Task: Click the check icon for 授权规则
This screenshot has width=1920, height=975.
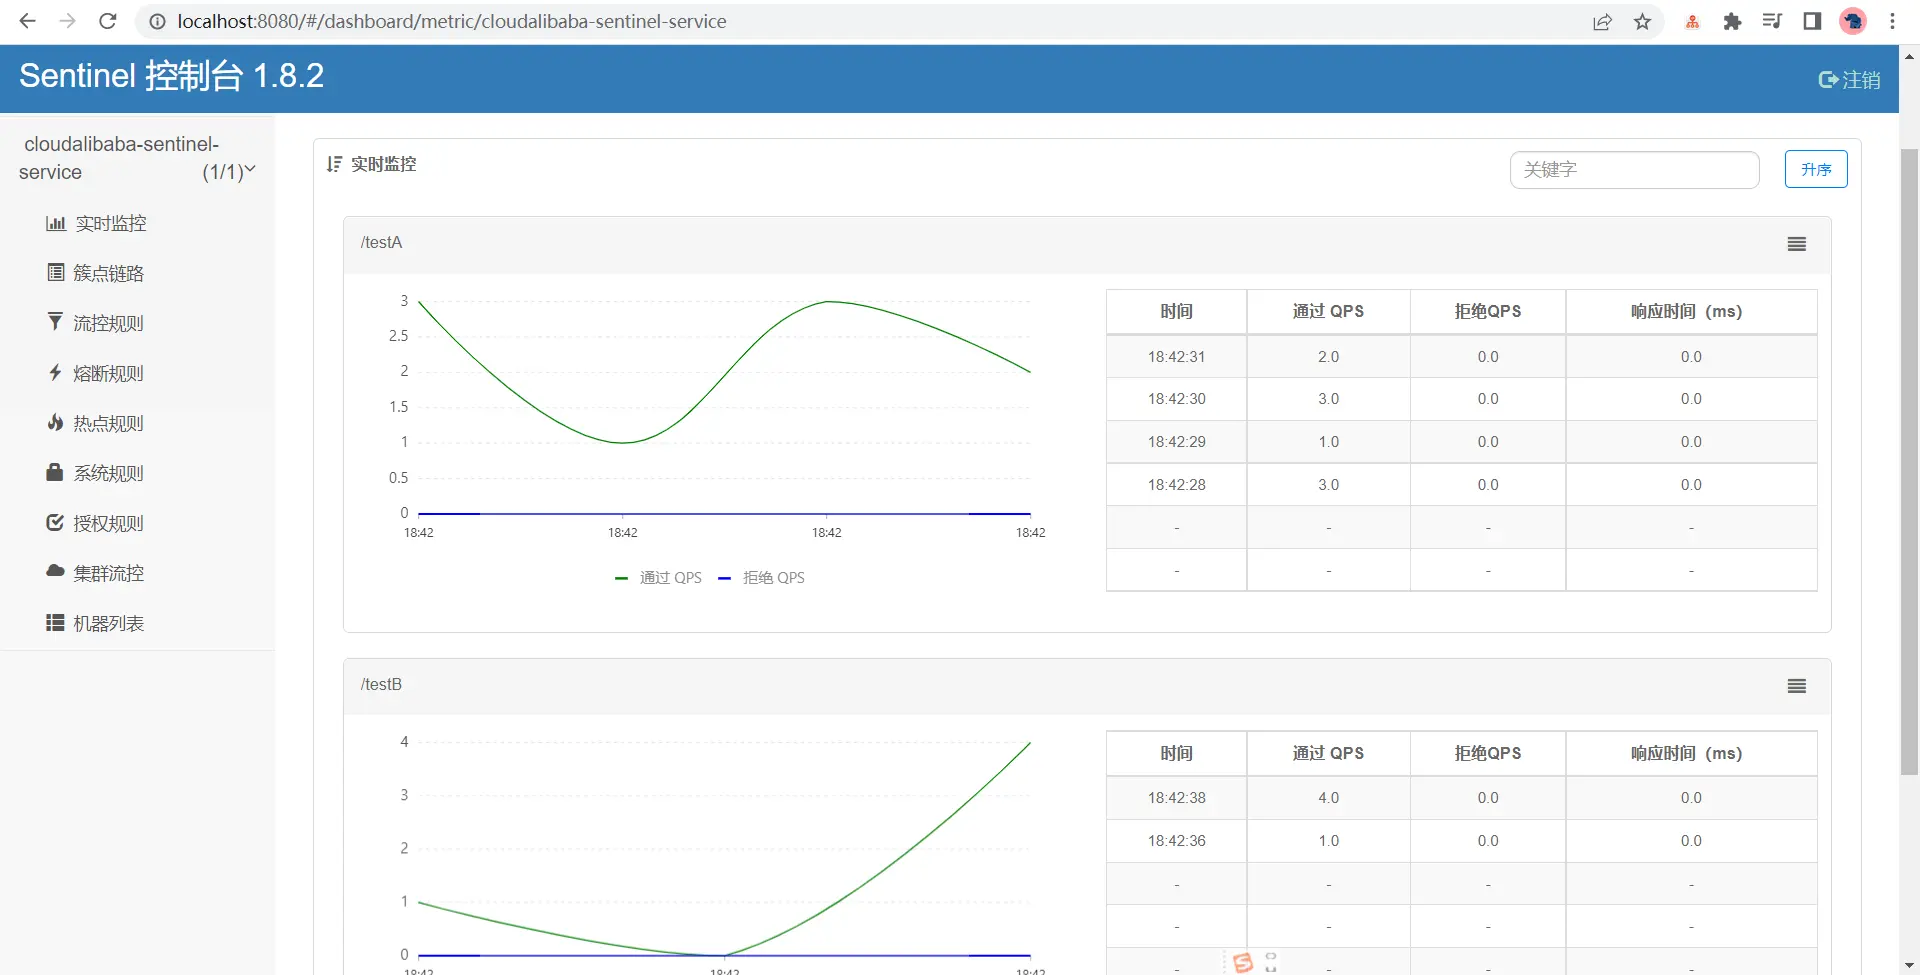Action: (55, 522)
